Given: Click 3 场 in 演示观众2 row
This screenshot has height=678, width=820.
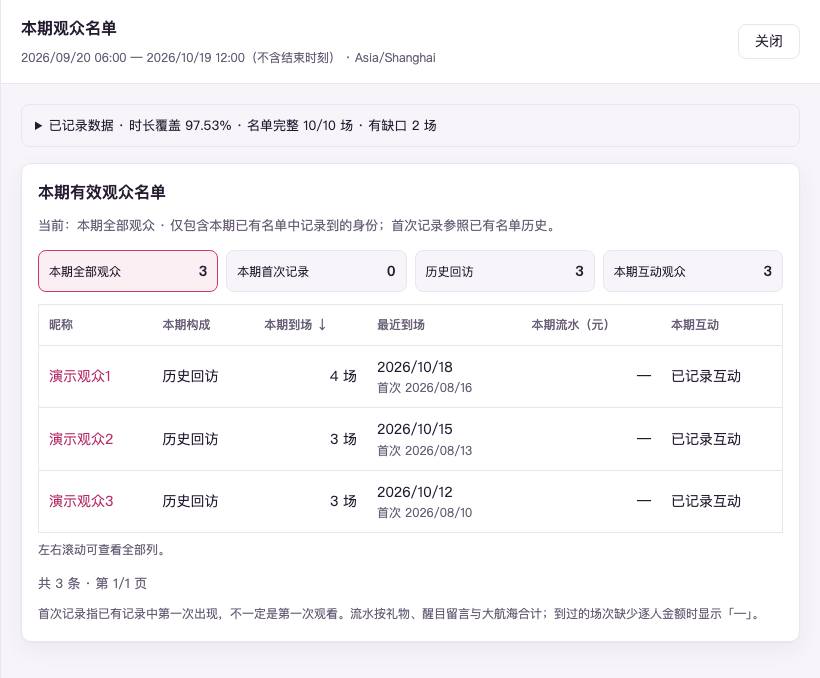Looking at the screenshot, I should pos(343,439).
